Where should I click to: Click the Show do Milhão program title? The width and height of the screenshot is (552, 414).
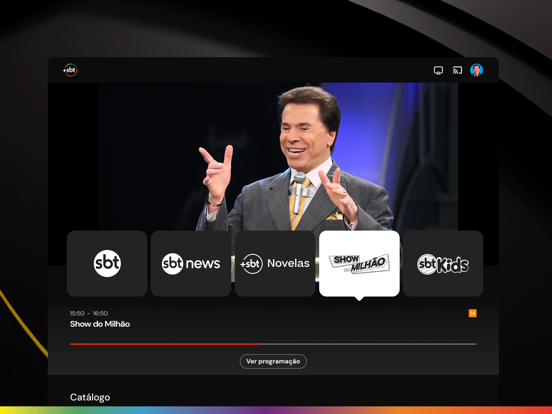coord(100,324)
